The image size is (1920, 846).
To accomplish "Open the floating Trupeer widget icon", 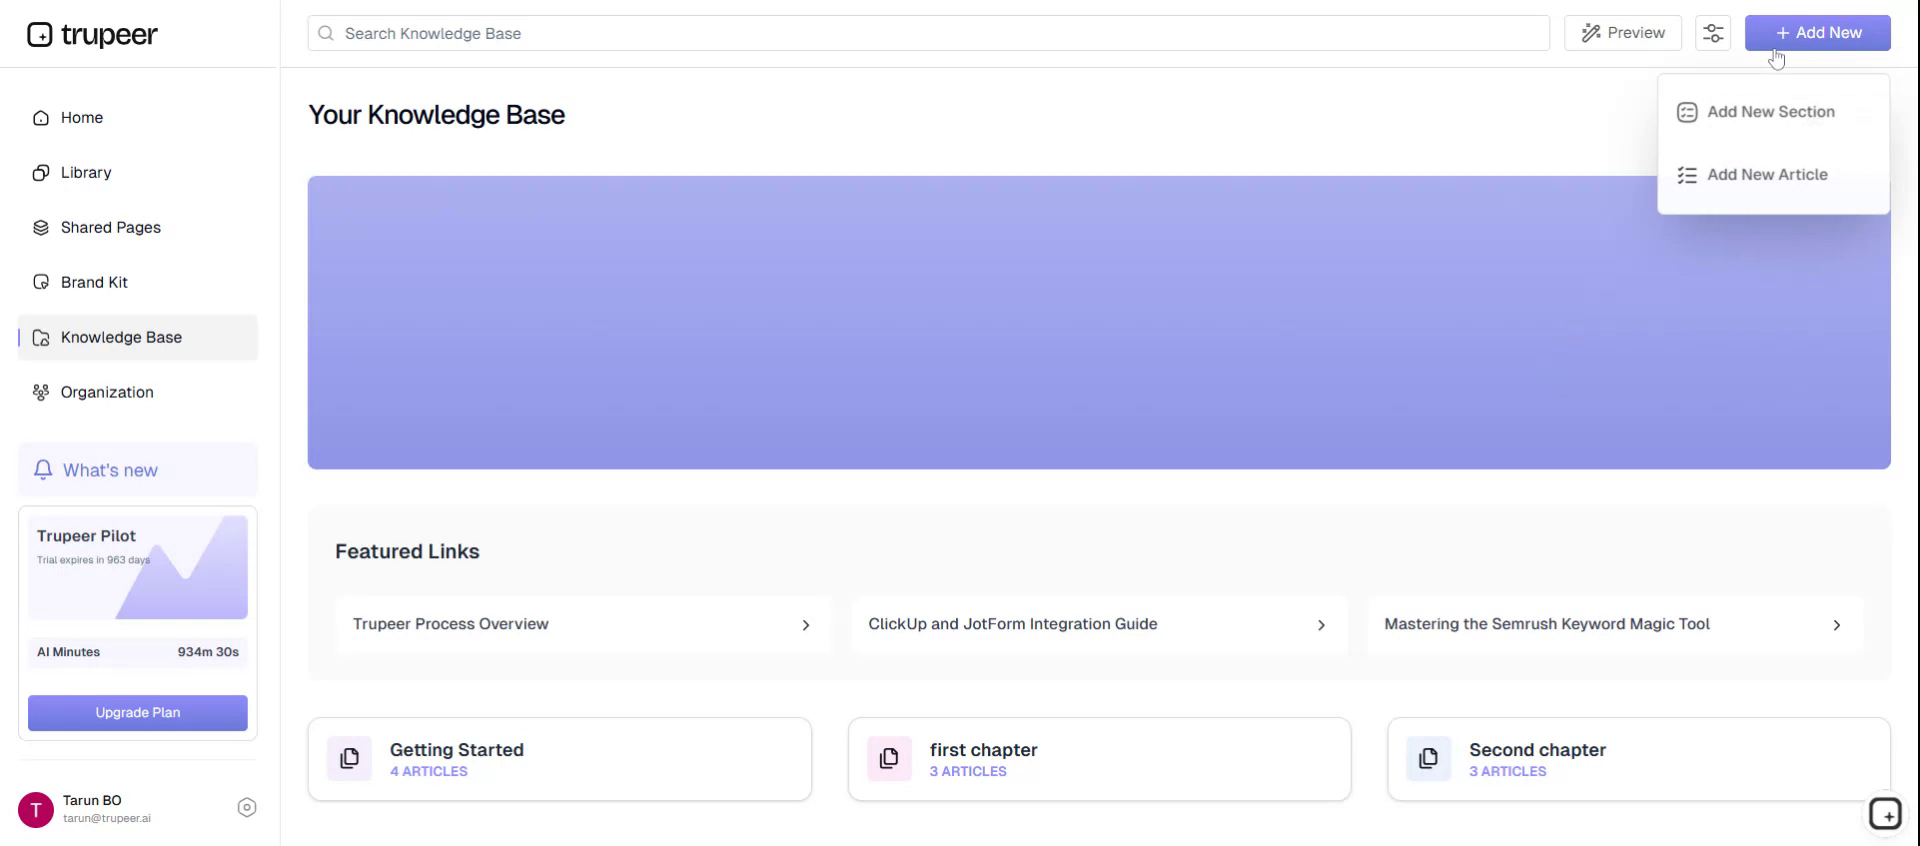I will 1886,814.
